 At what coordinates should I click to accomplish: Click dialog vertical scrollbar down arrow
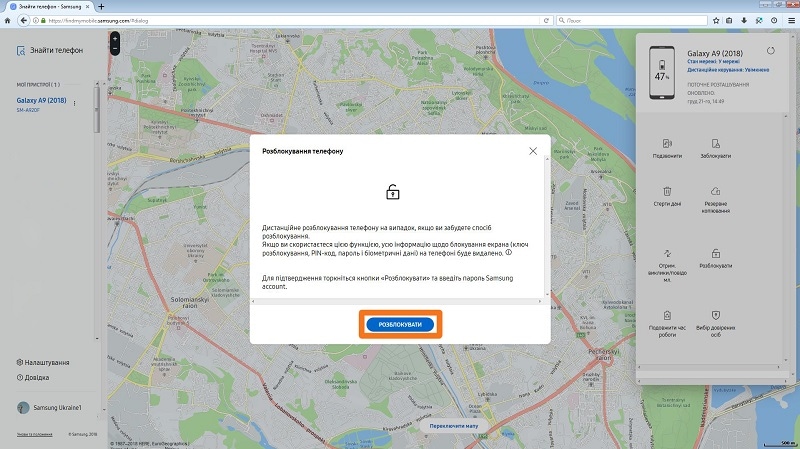(547, 294)
